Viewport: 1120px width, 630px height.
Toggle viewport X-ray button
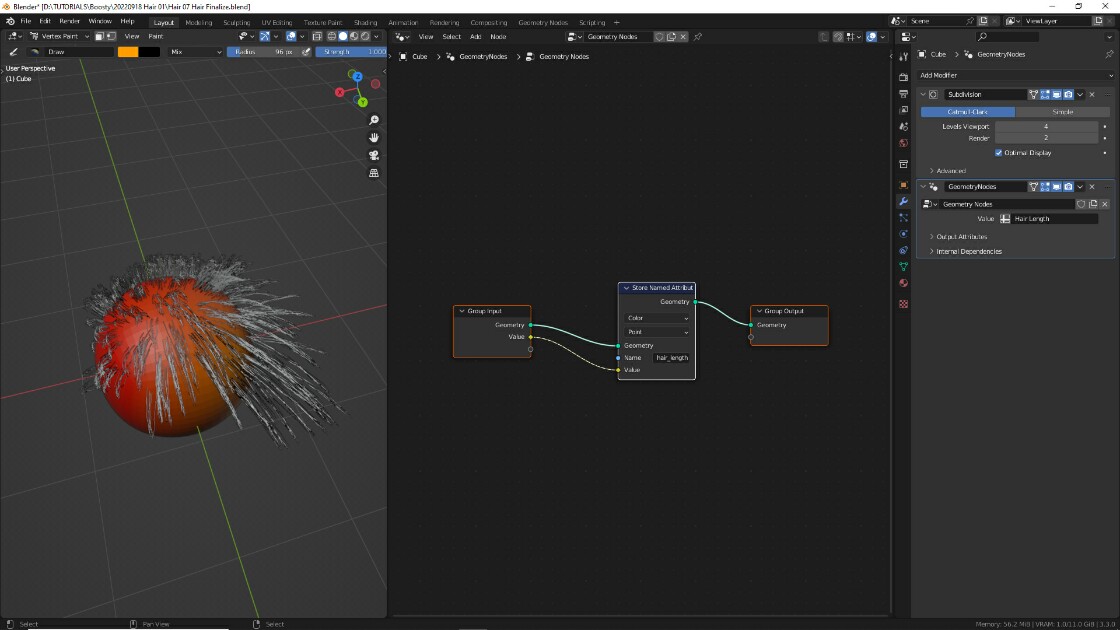click(x=317, y=36)
